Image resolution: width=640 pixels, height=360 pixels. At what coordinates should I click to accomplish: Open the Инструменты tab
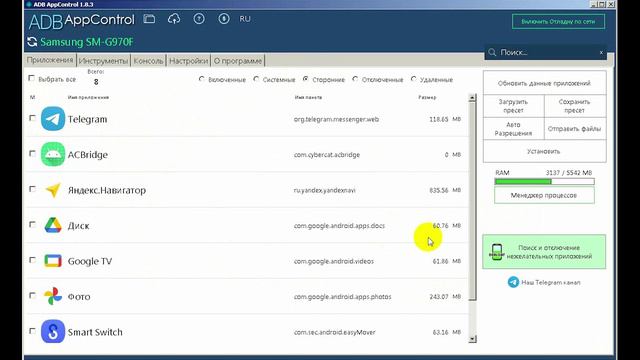coord(103,61)
